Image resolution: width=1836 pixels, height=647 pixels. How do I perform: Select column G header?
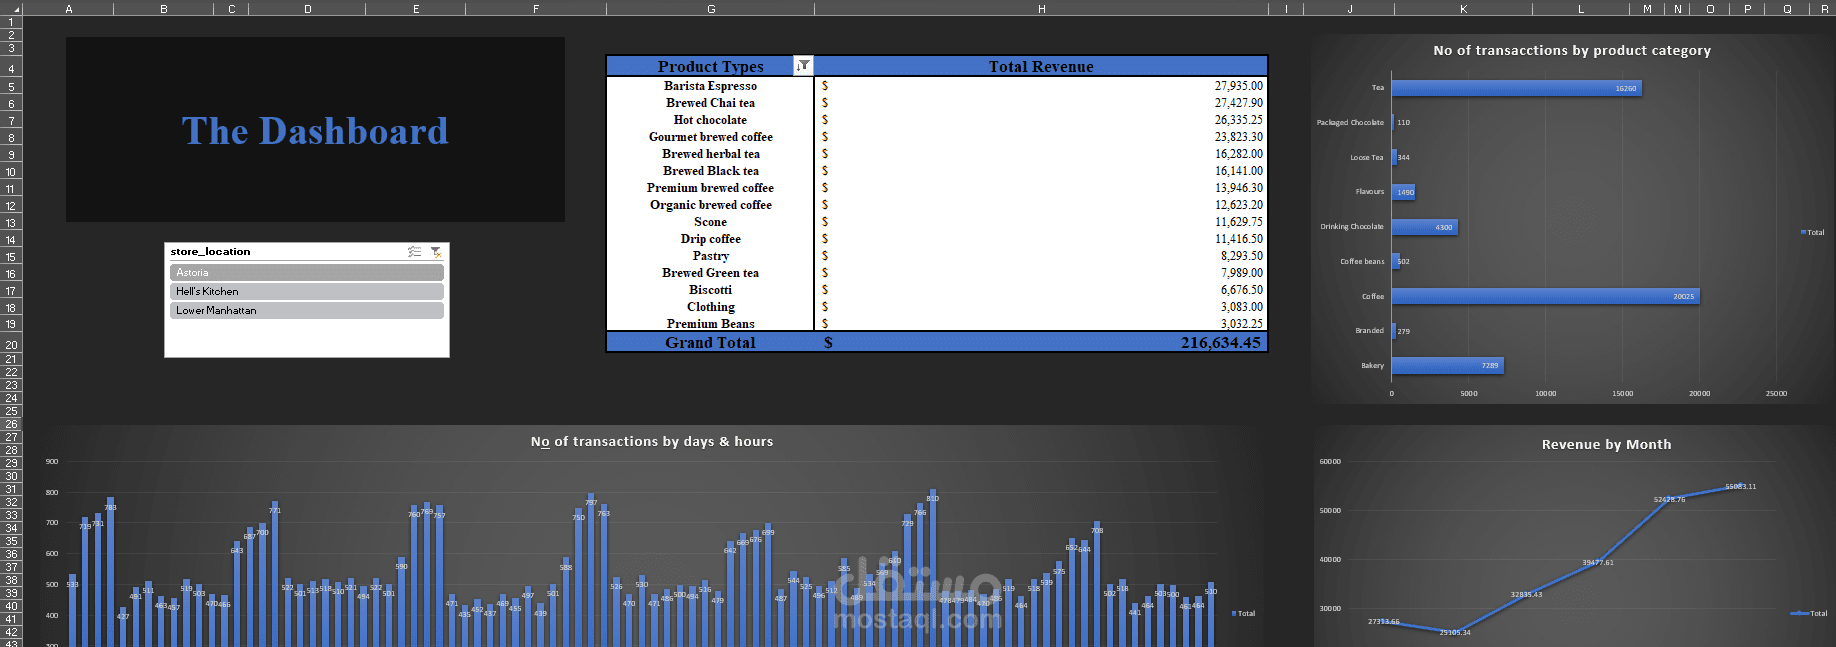(x=711, y=8)
